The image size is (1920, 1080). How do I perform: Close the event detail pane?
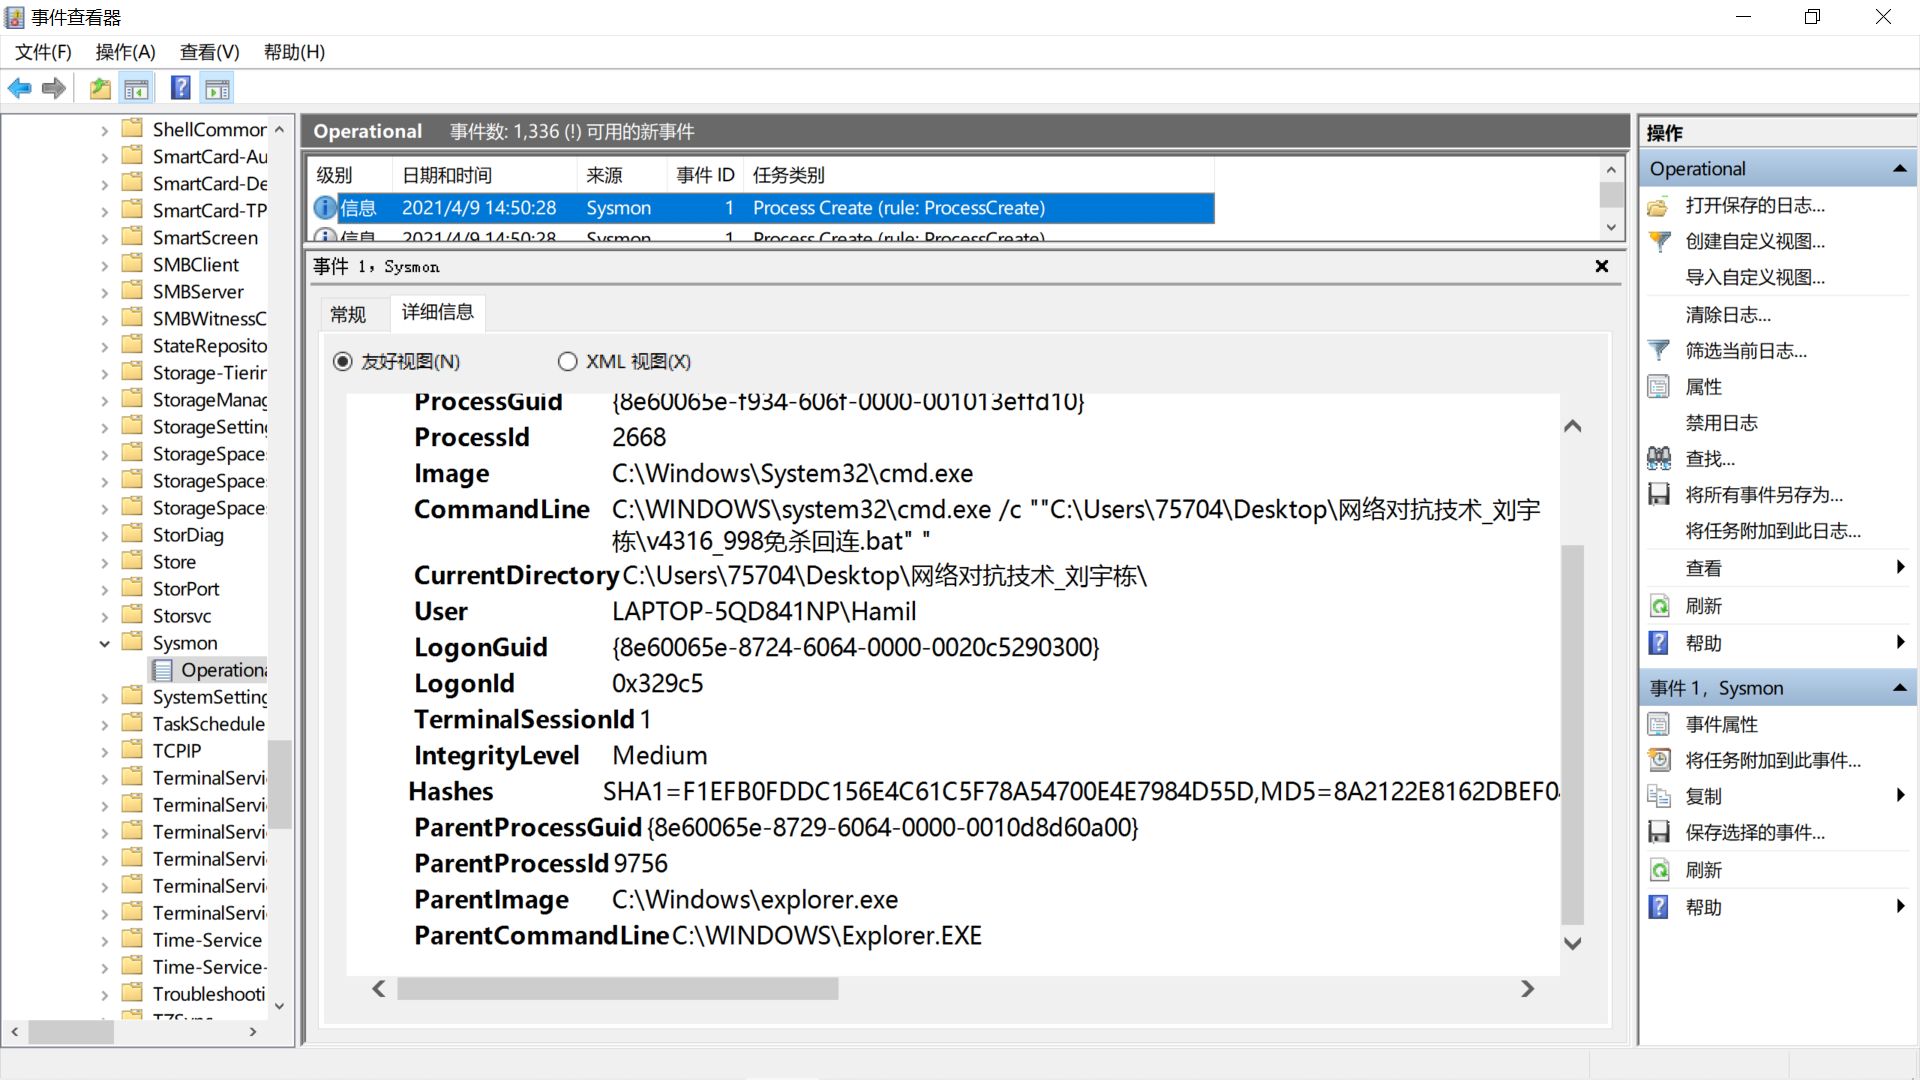tap(1602, 266)
